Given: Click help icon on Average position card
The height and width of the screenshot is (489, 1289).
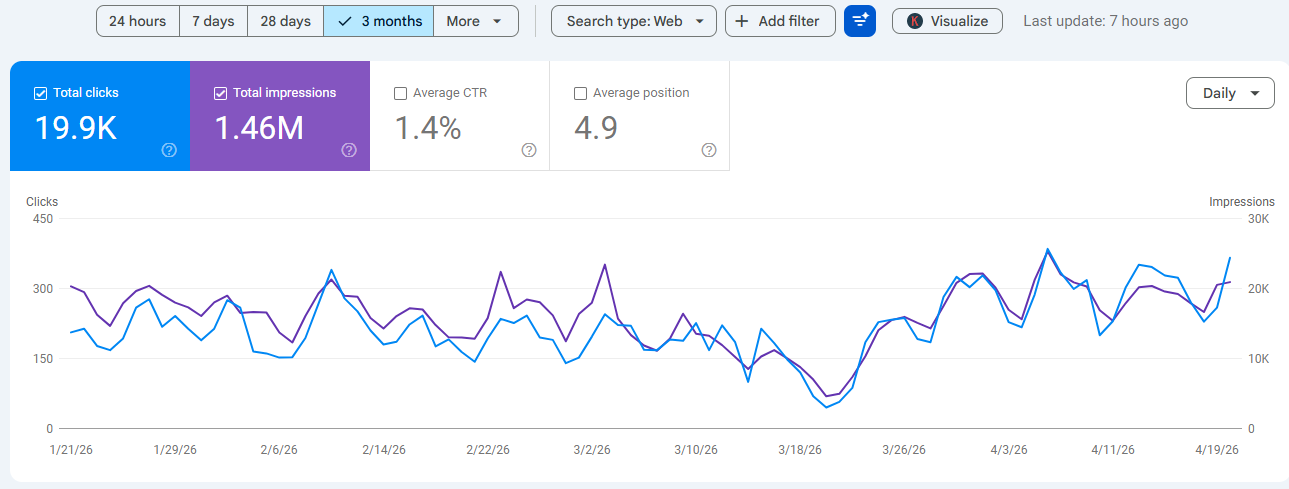Looking at the screenshot, I should click(x=709, y=150).
